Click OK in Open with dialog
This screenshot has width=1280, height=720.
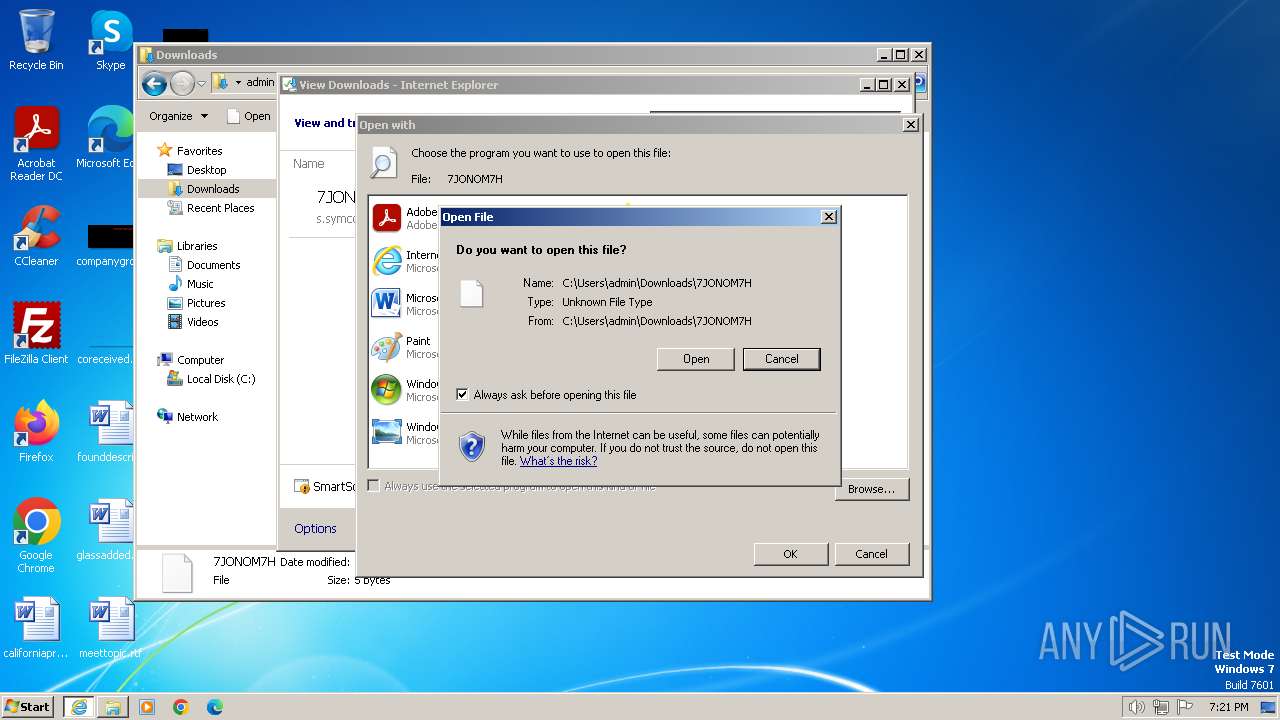790,554
